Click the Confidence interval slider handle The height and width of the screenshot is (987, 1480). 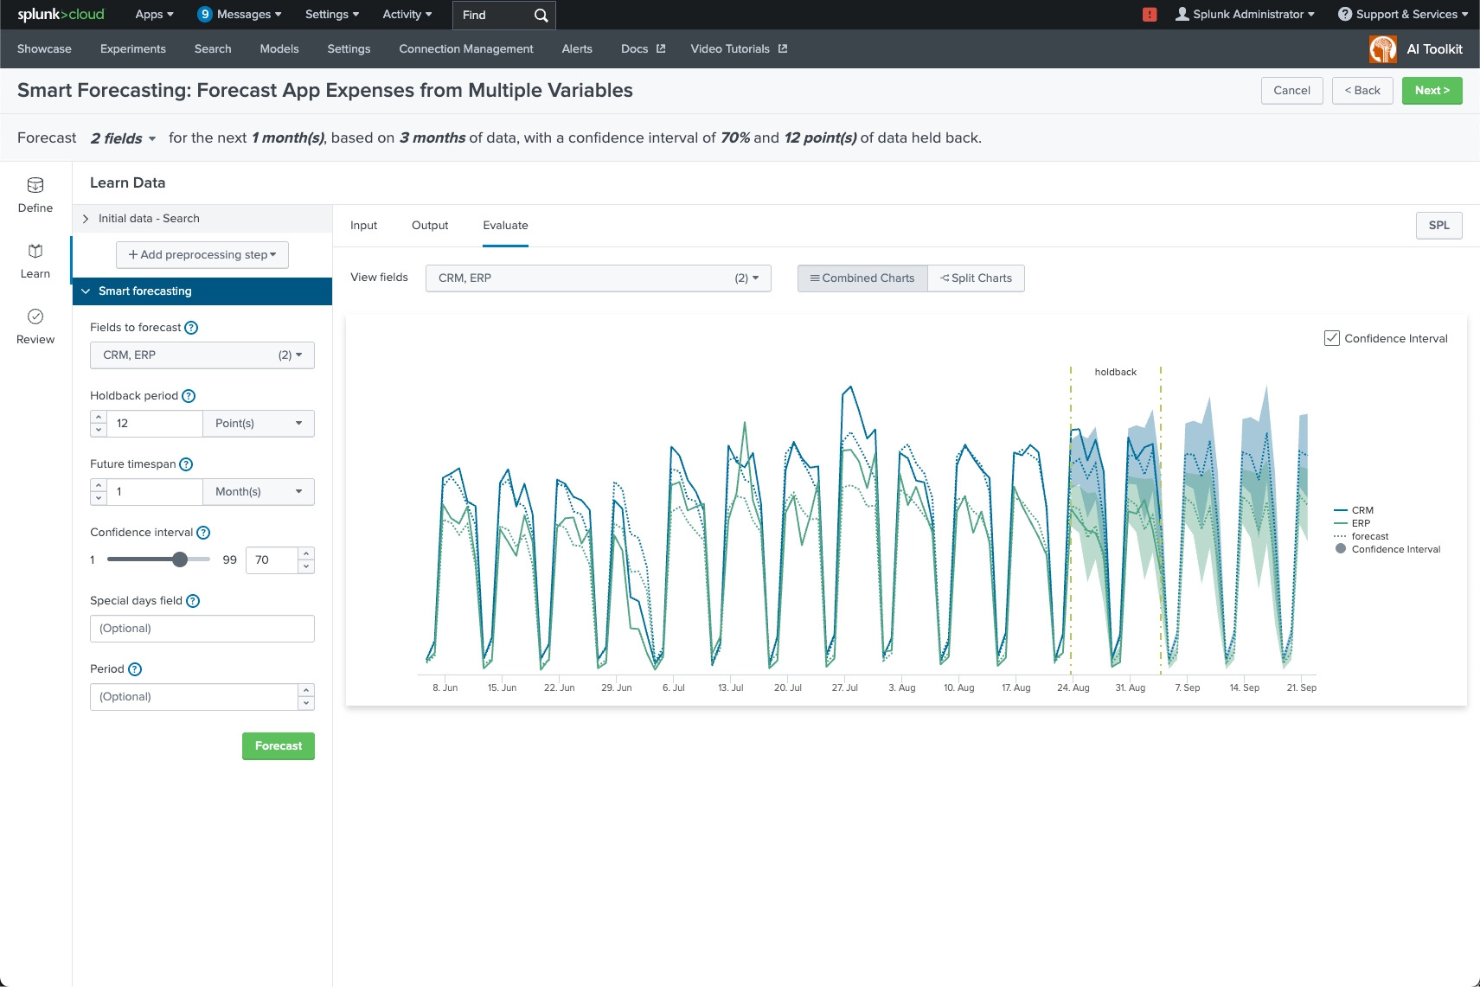(180, 559)
